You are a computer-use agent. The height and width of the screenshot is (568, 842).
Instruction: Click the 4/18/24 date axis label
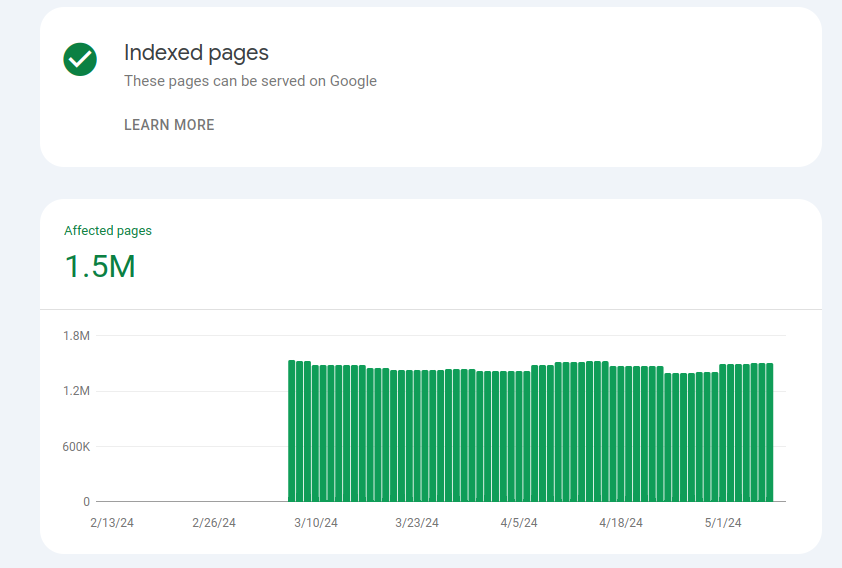coord(621,523)
